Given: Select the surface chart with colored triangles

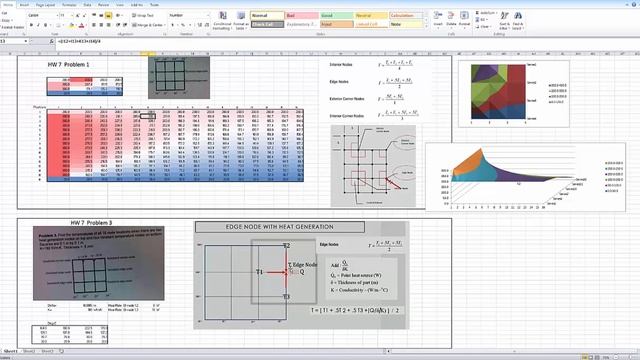Looking at the screenshot, I should pos(513,93).
